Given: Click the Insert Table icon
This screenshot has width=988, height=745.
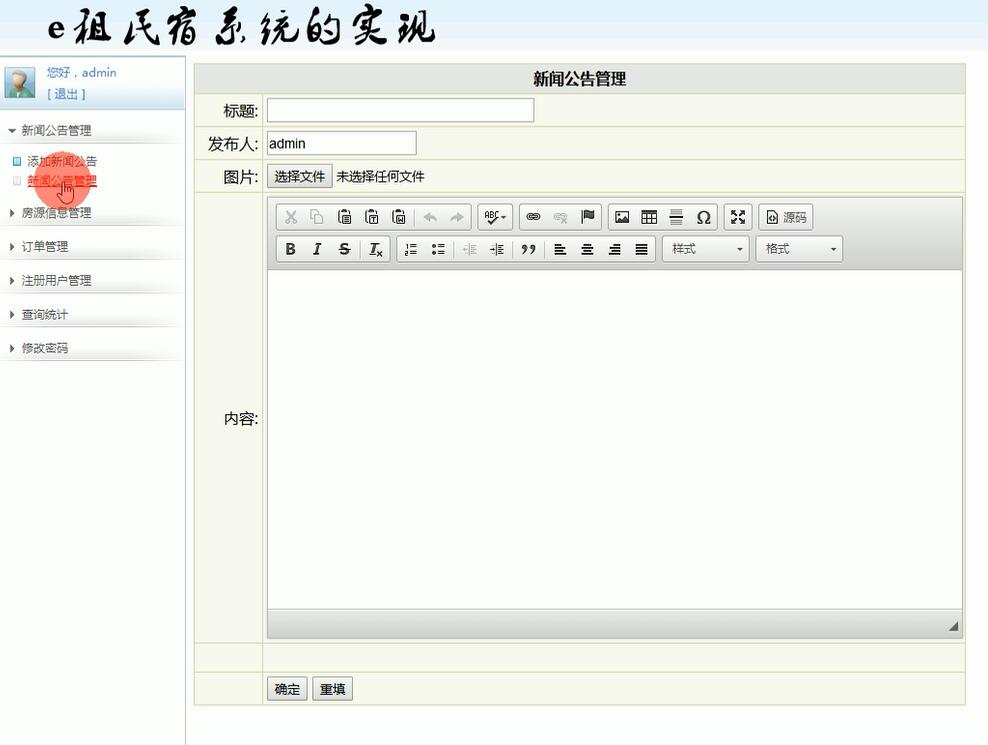Looking at the screenshot, I should [649, 217].
